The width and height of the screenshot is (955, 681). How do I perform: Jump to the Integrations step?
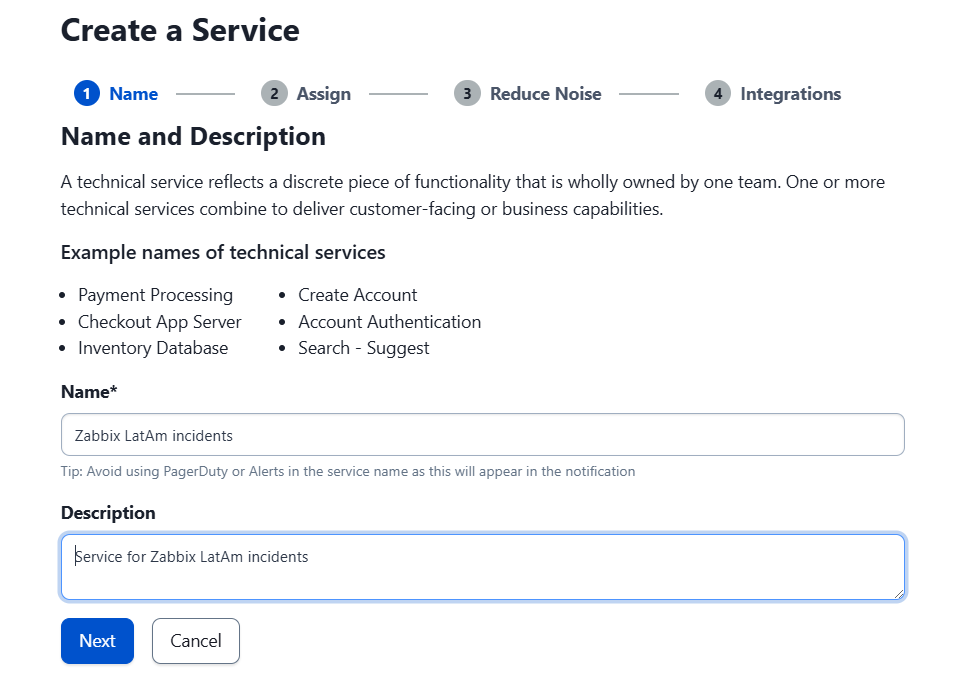[x=791, y=94]
